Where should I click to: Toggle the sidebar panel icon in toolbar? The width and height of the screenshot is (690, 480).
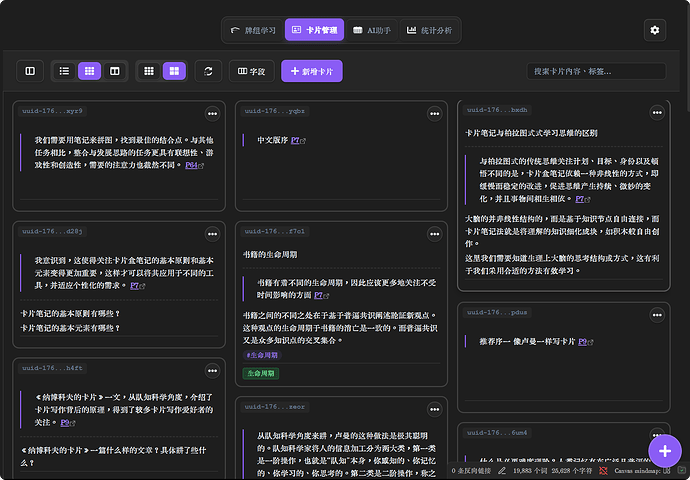30,71
